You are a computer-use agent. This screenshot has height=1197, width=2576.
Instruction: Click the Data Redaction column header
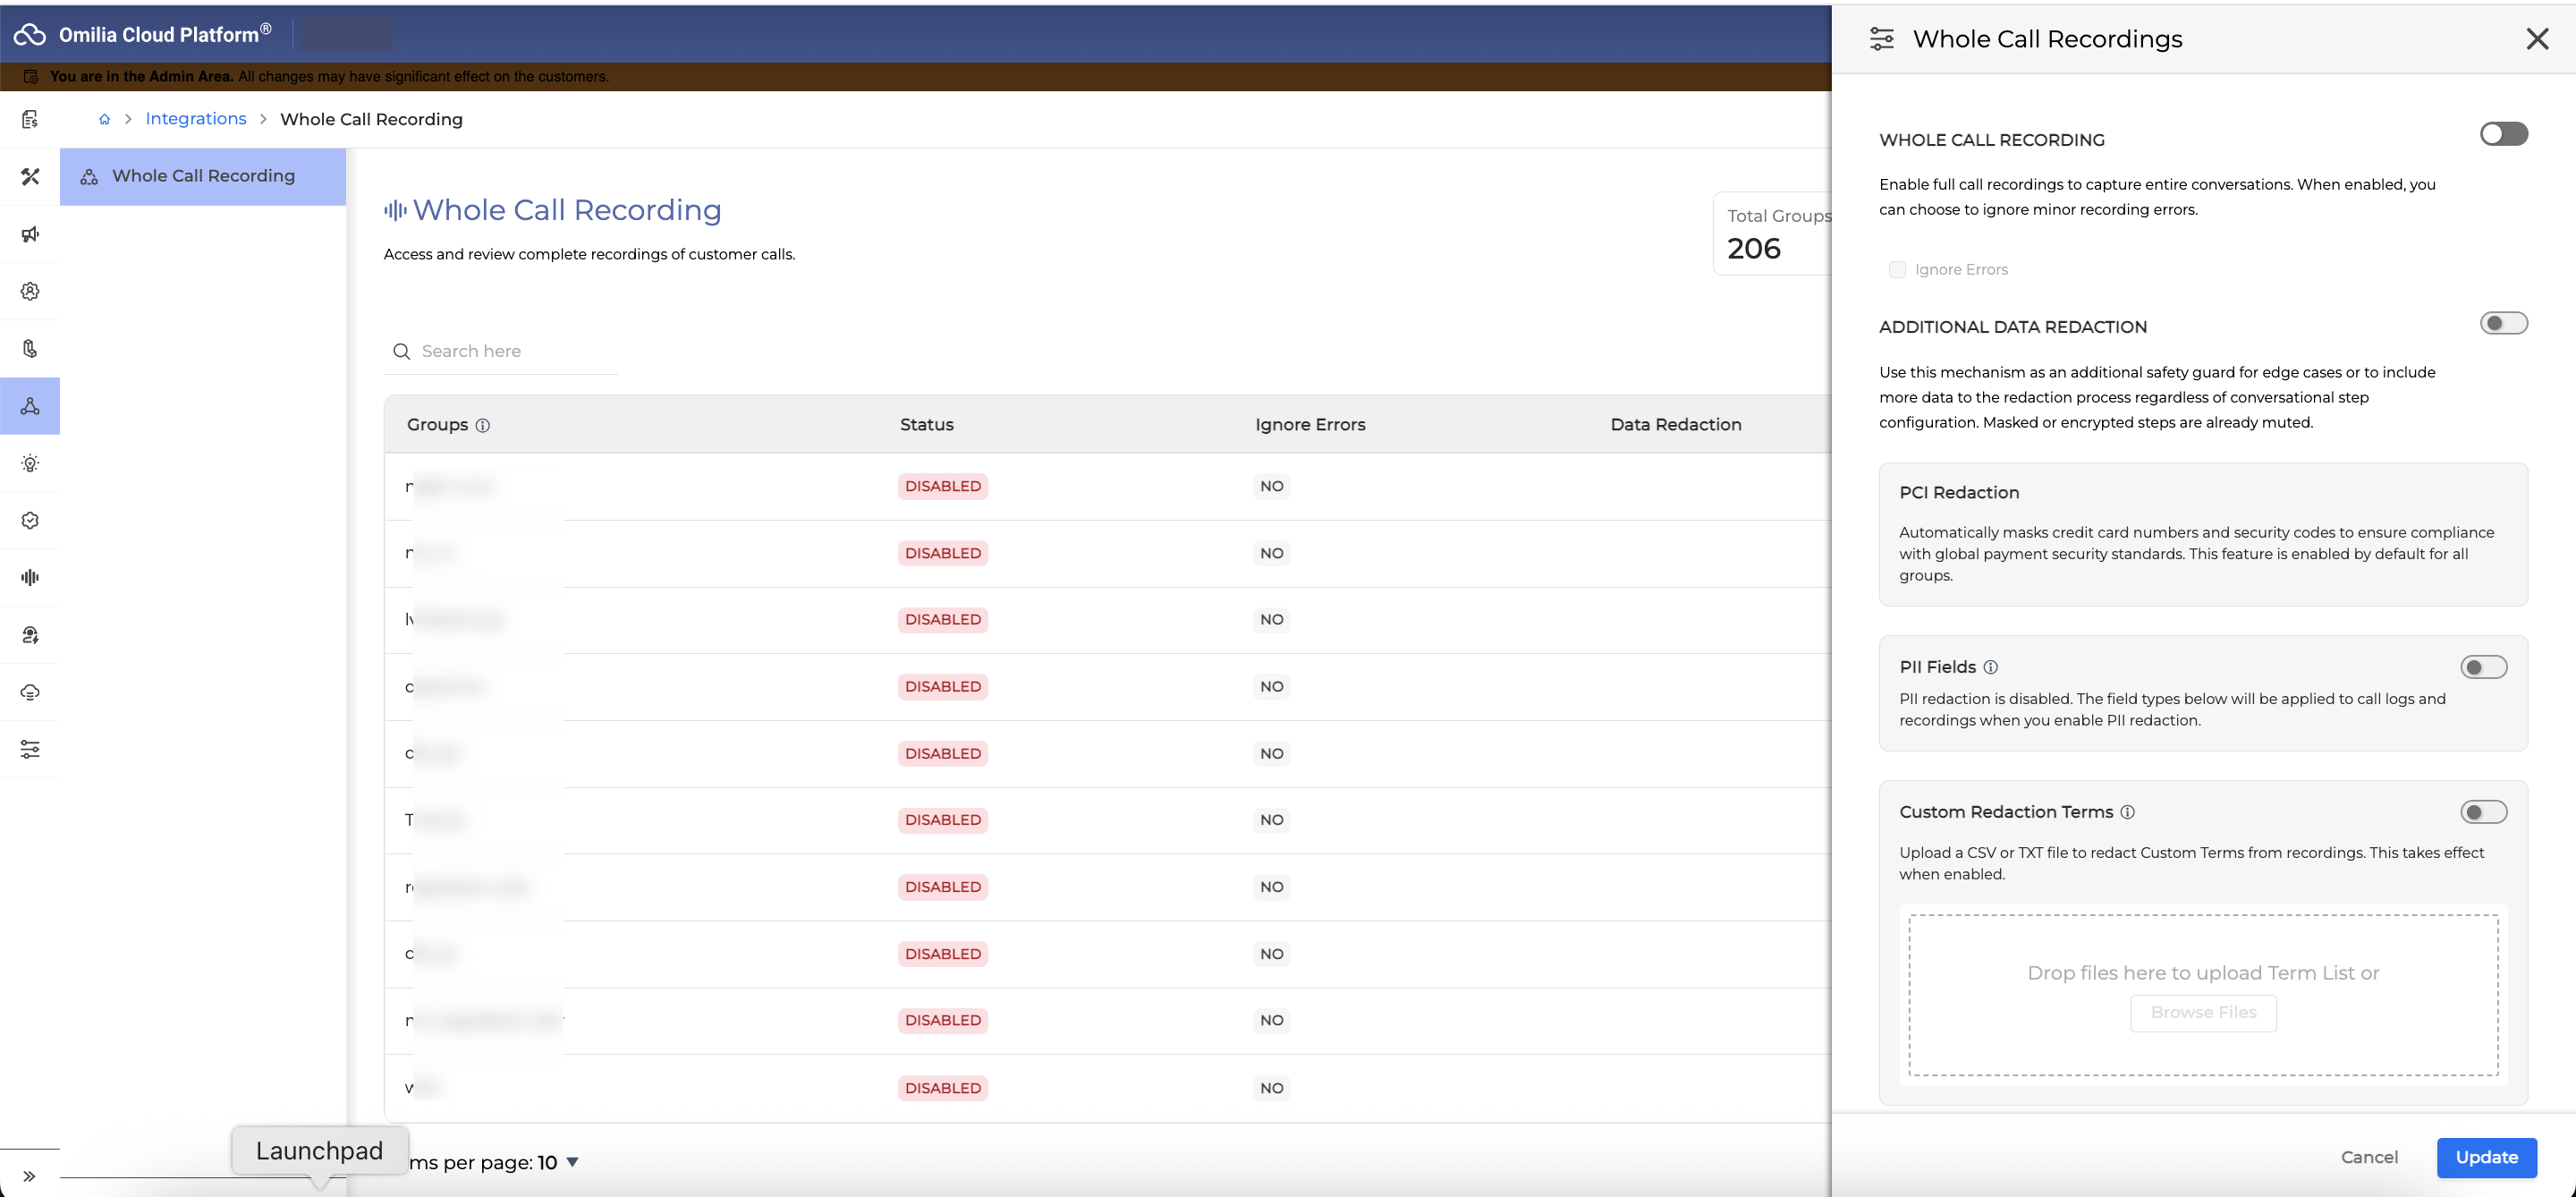pyautogui.click(x=1676, y=425)
